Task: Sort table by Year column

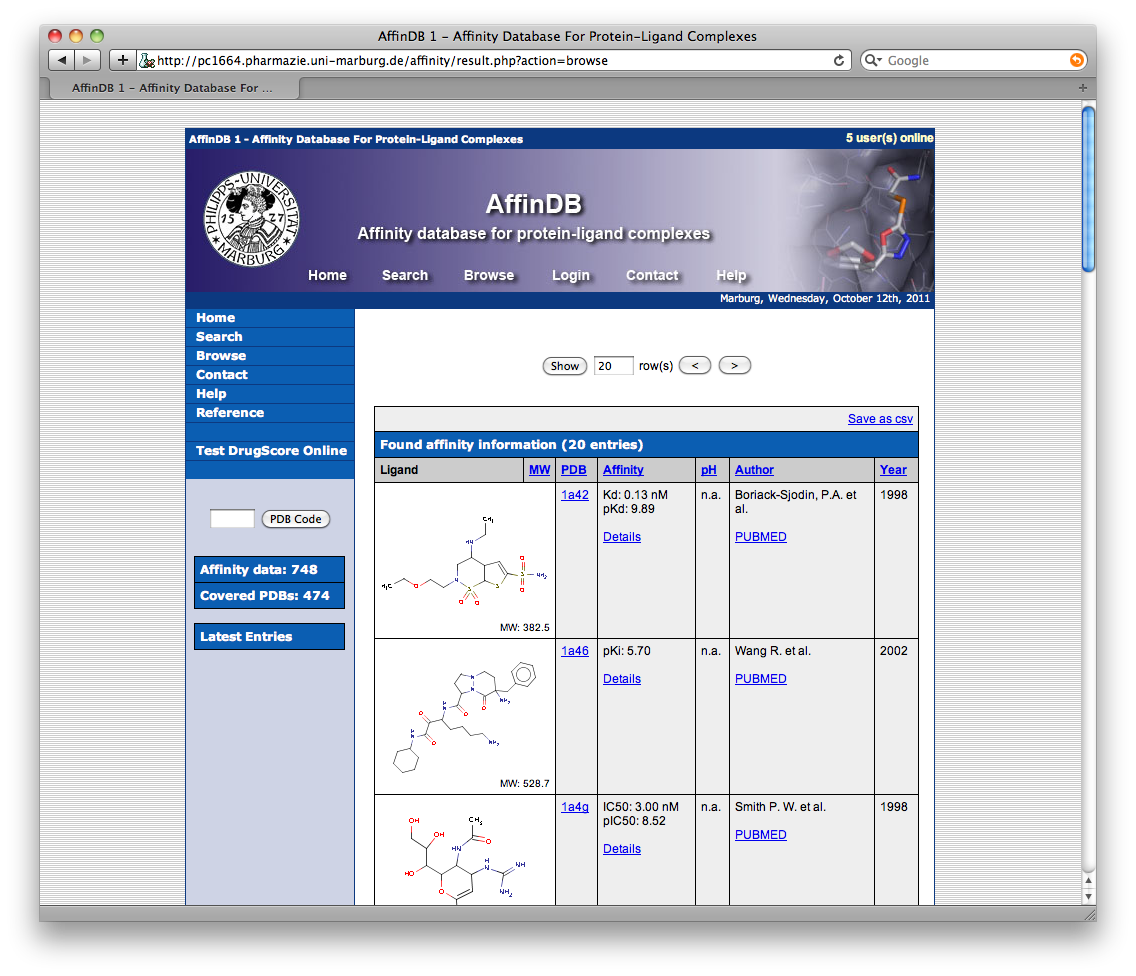Action: click(893, 470)
